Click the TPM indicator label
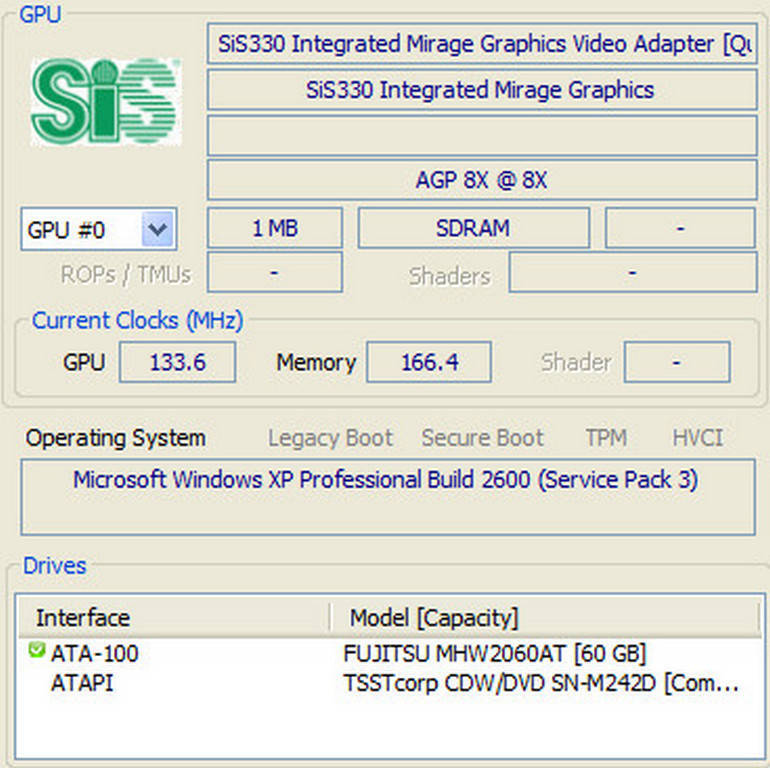The height and width of the screenshot is (768, 770). pos(605,438)
